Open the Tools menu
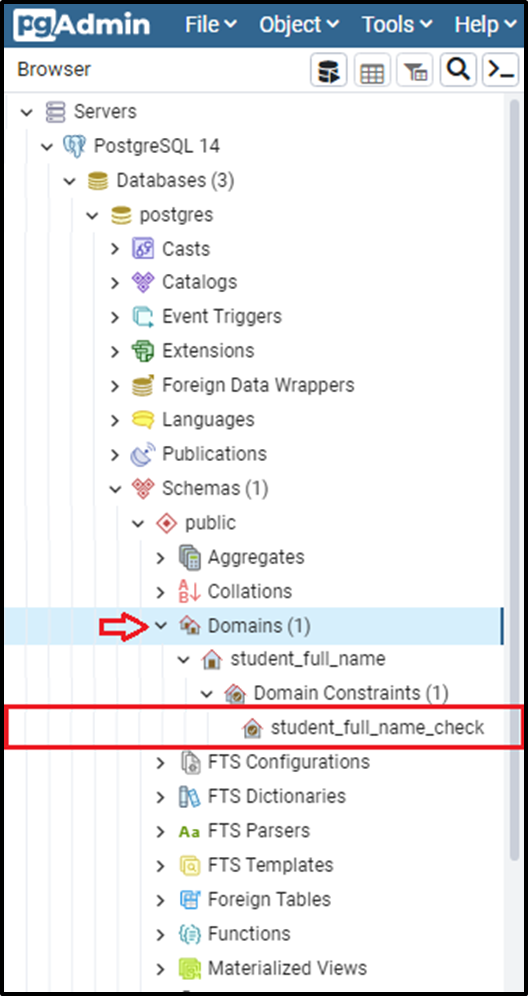The width and height of the screenshot is (528, 996). (397, 25)
